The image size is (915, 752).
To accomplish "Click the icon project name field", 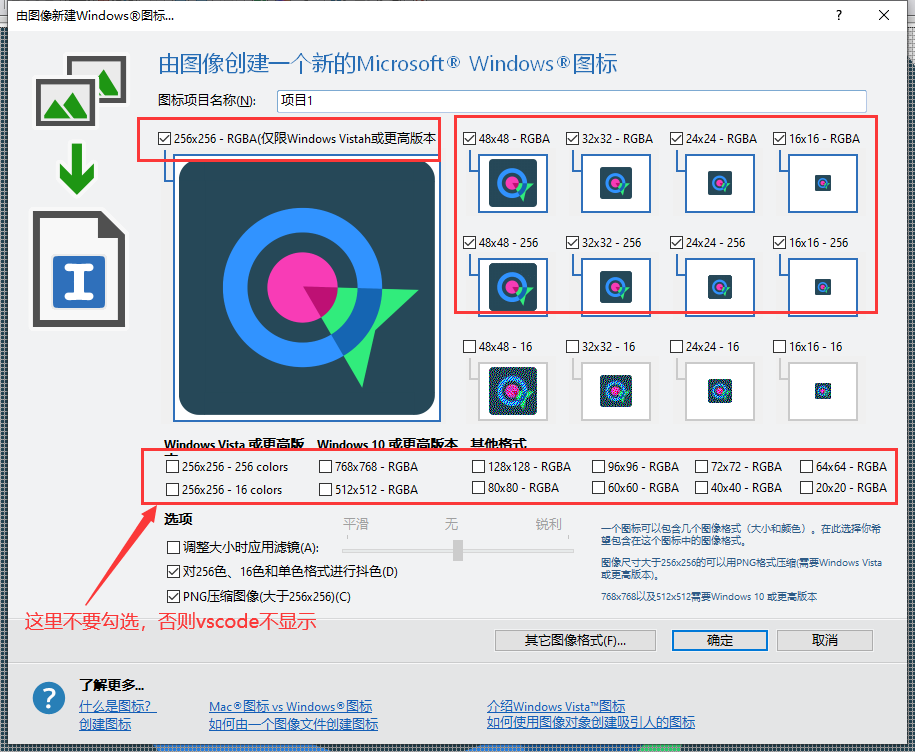I will (571, 100).
